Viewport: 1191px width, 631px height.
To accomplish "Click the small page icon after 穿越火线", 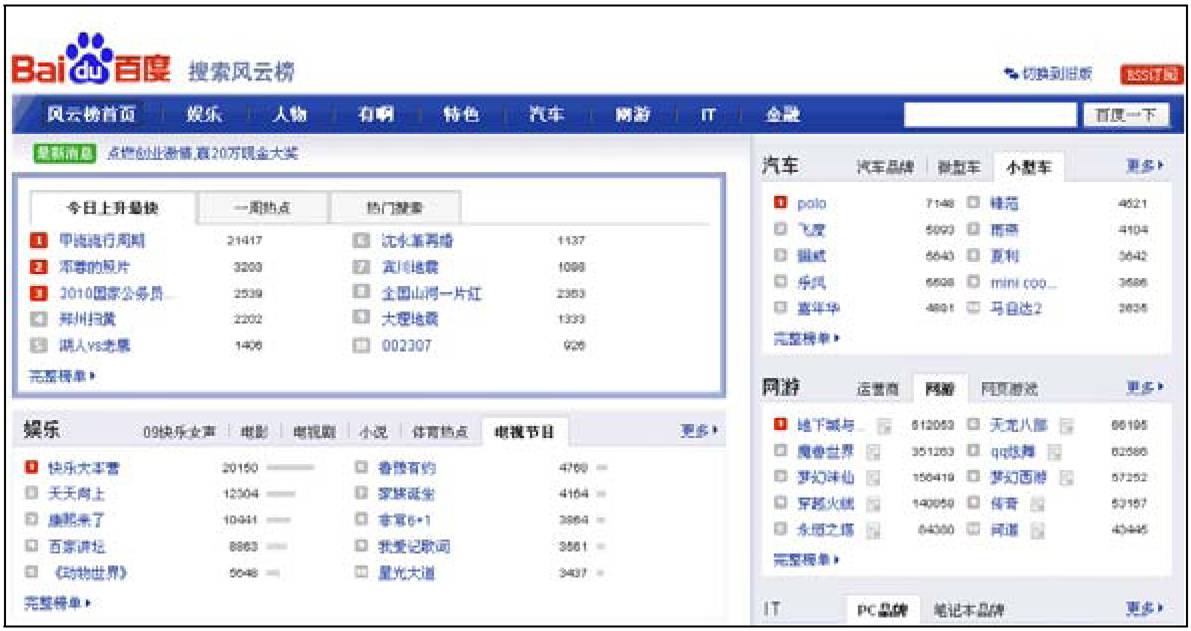I will point(874,504).
